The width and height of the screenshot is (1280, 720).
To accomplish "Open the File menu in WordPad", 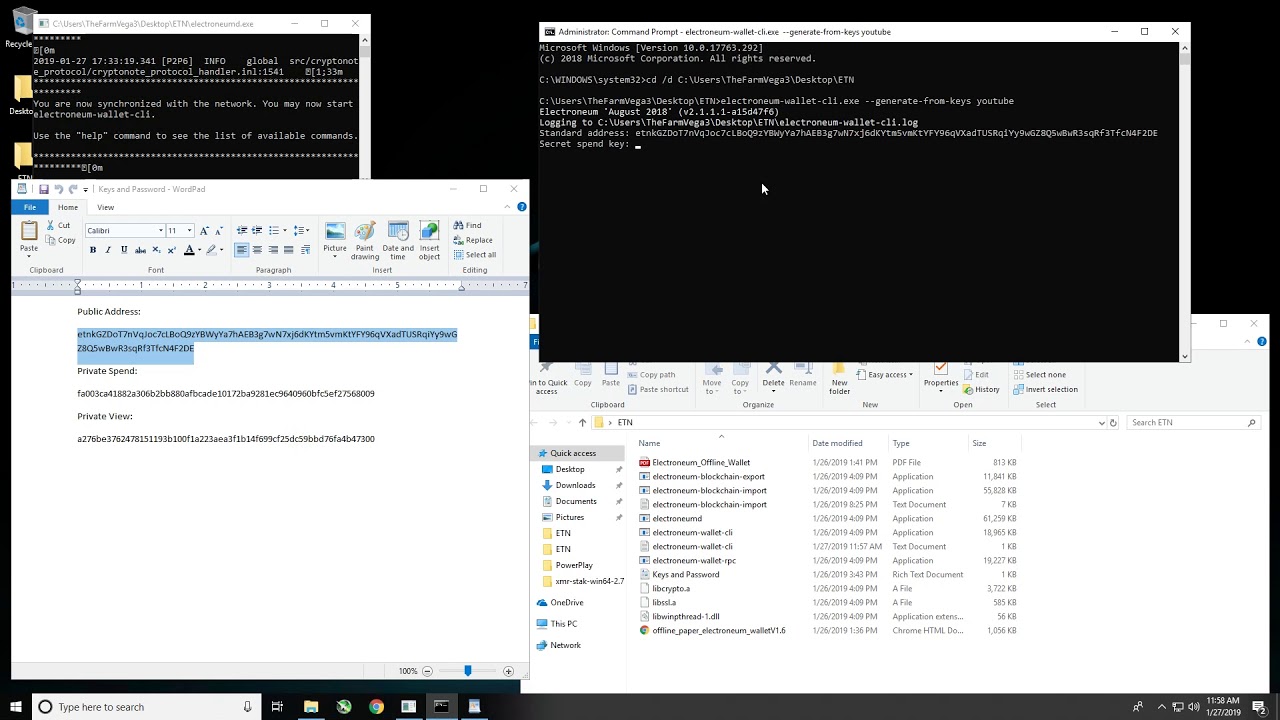I will click(x=30, y=207).
